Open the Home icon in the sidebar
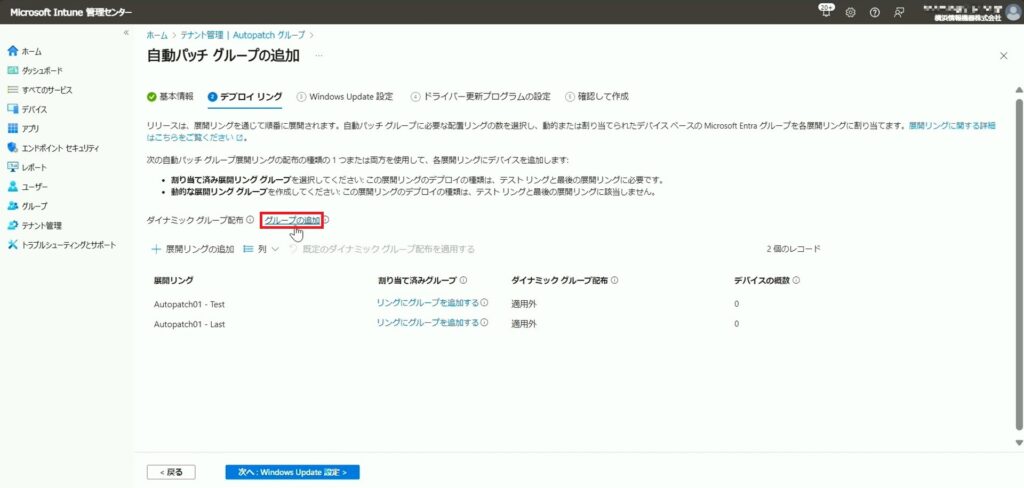Viewport: 1024px width, 488px height. [x=12, y=51]
